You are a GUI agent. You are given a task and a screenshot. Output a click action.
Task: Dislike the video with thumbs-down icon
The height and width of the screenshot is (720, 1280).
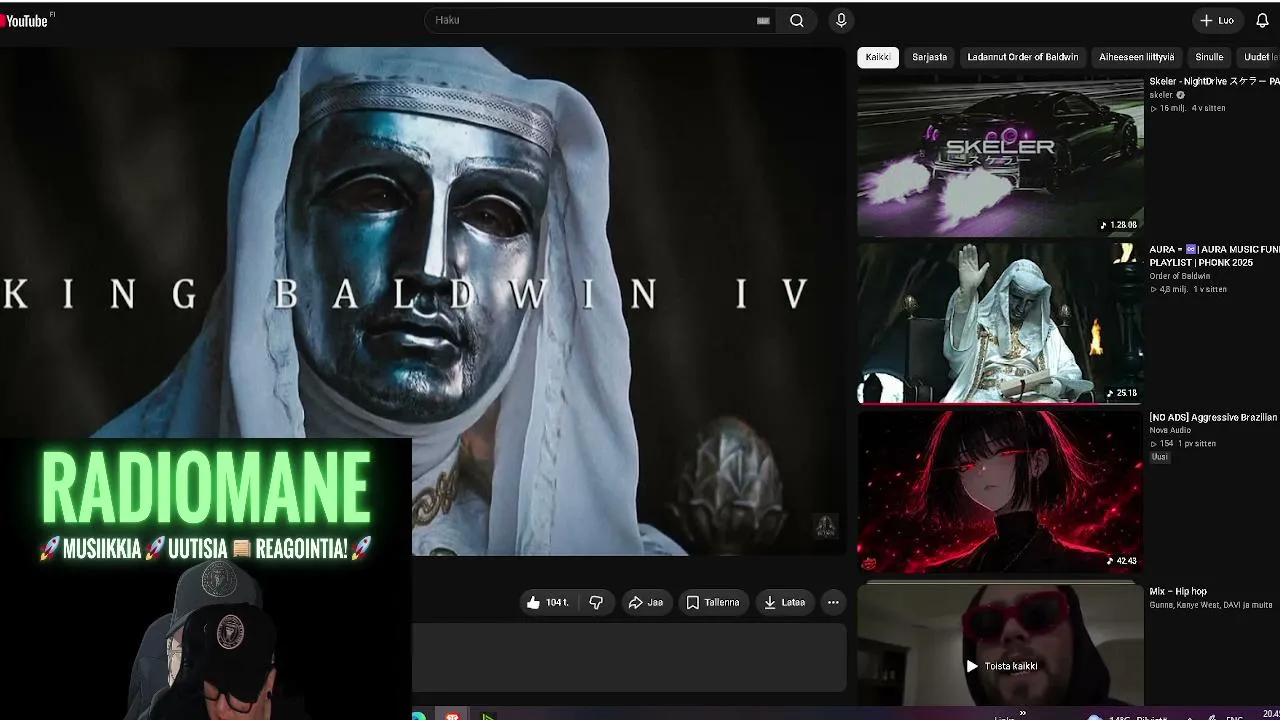[596, 602]
